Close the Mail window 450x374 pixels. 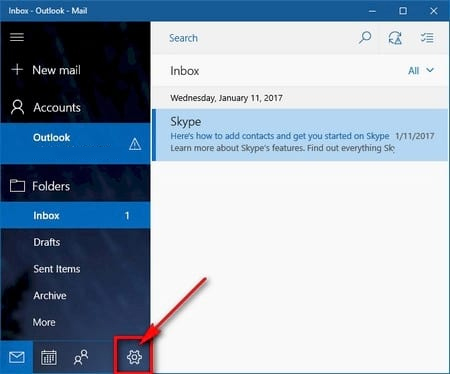tap(434, 11)
